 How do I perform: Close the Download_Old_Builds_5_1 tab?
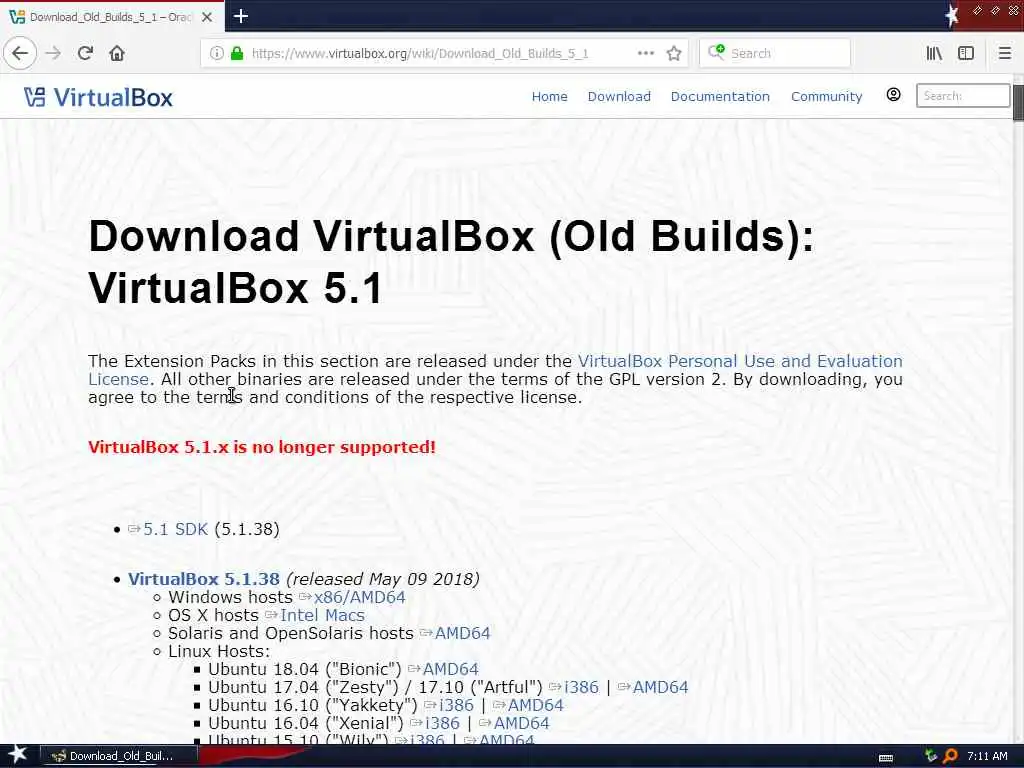pyautogui.click(x=207, y=17)
